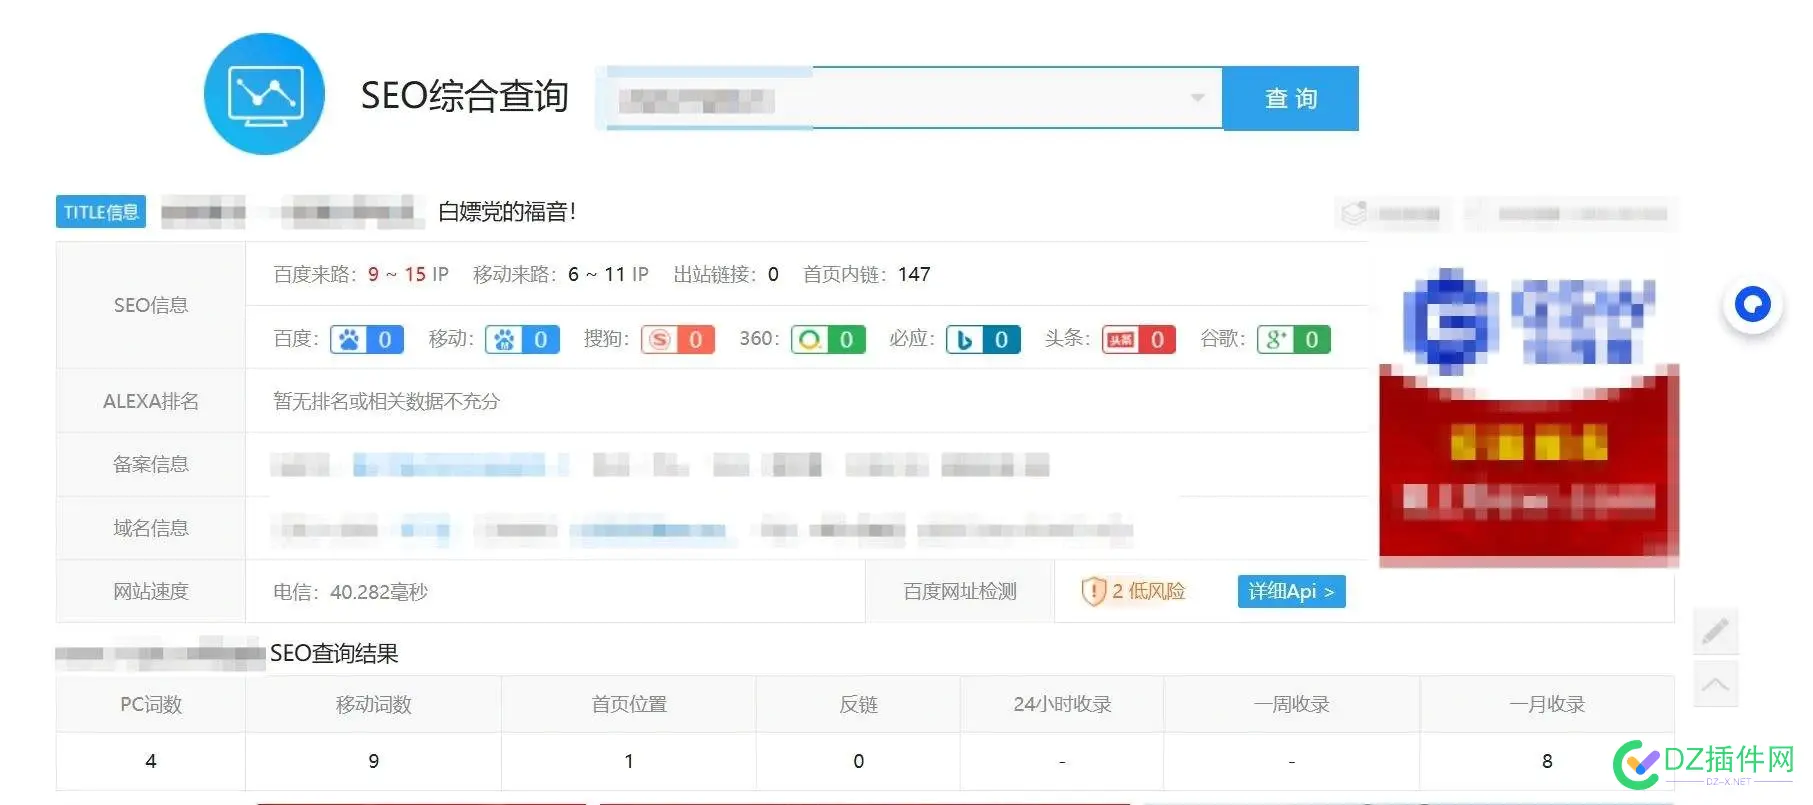Screen dimensions: 1813x805
Task: Click the 一月收录 value 8
Action: 1547,761
